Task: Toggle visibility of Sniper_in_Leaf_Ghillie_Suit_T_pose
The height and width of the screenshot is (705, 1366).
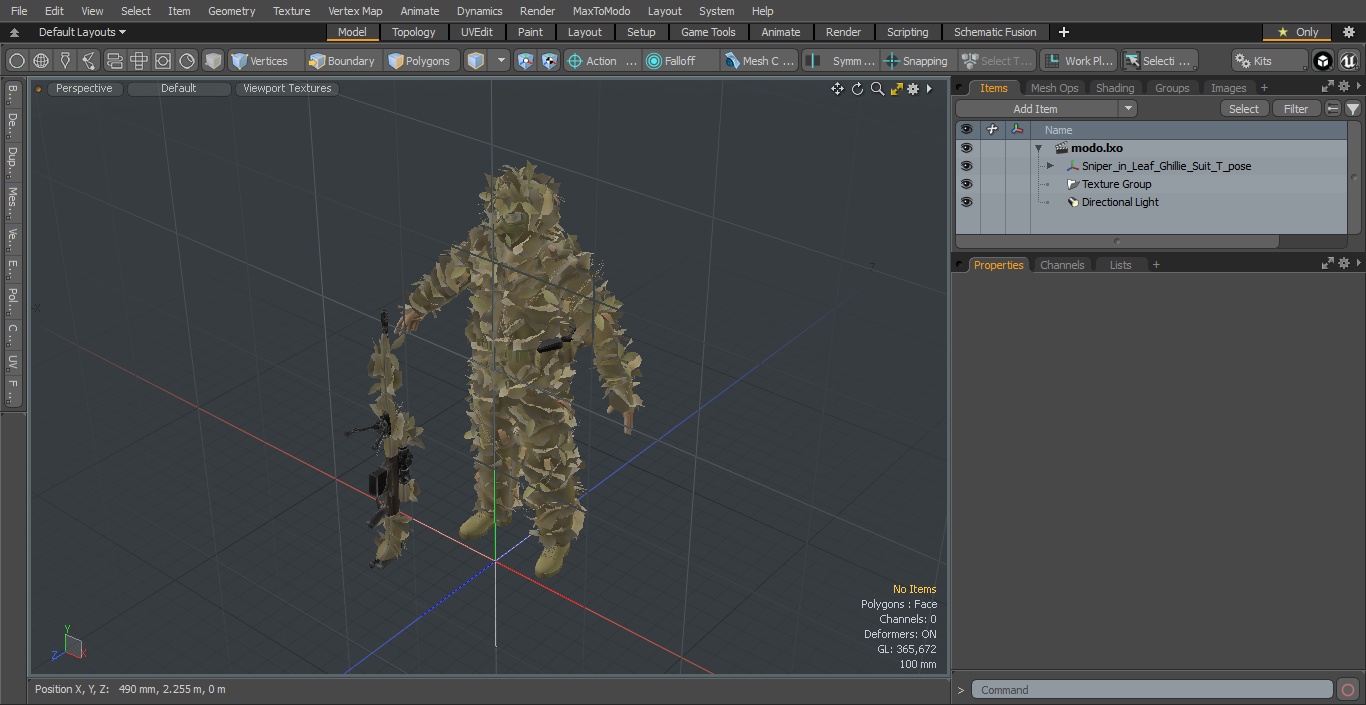Action: (x=966, y=166)
